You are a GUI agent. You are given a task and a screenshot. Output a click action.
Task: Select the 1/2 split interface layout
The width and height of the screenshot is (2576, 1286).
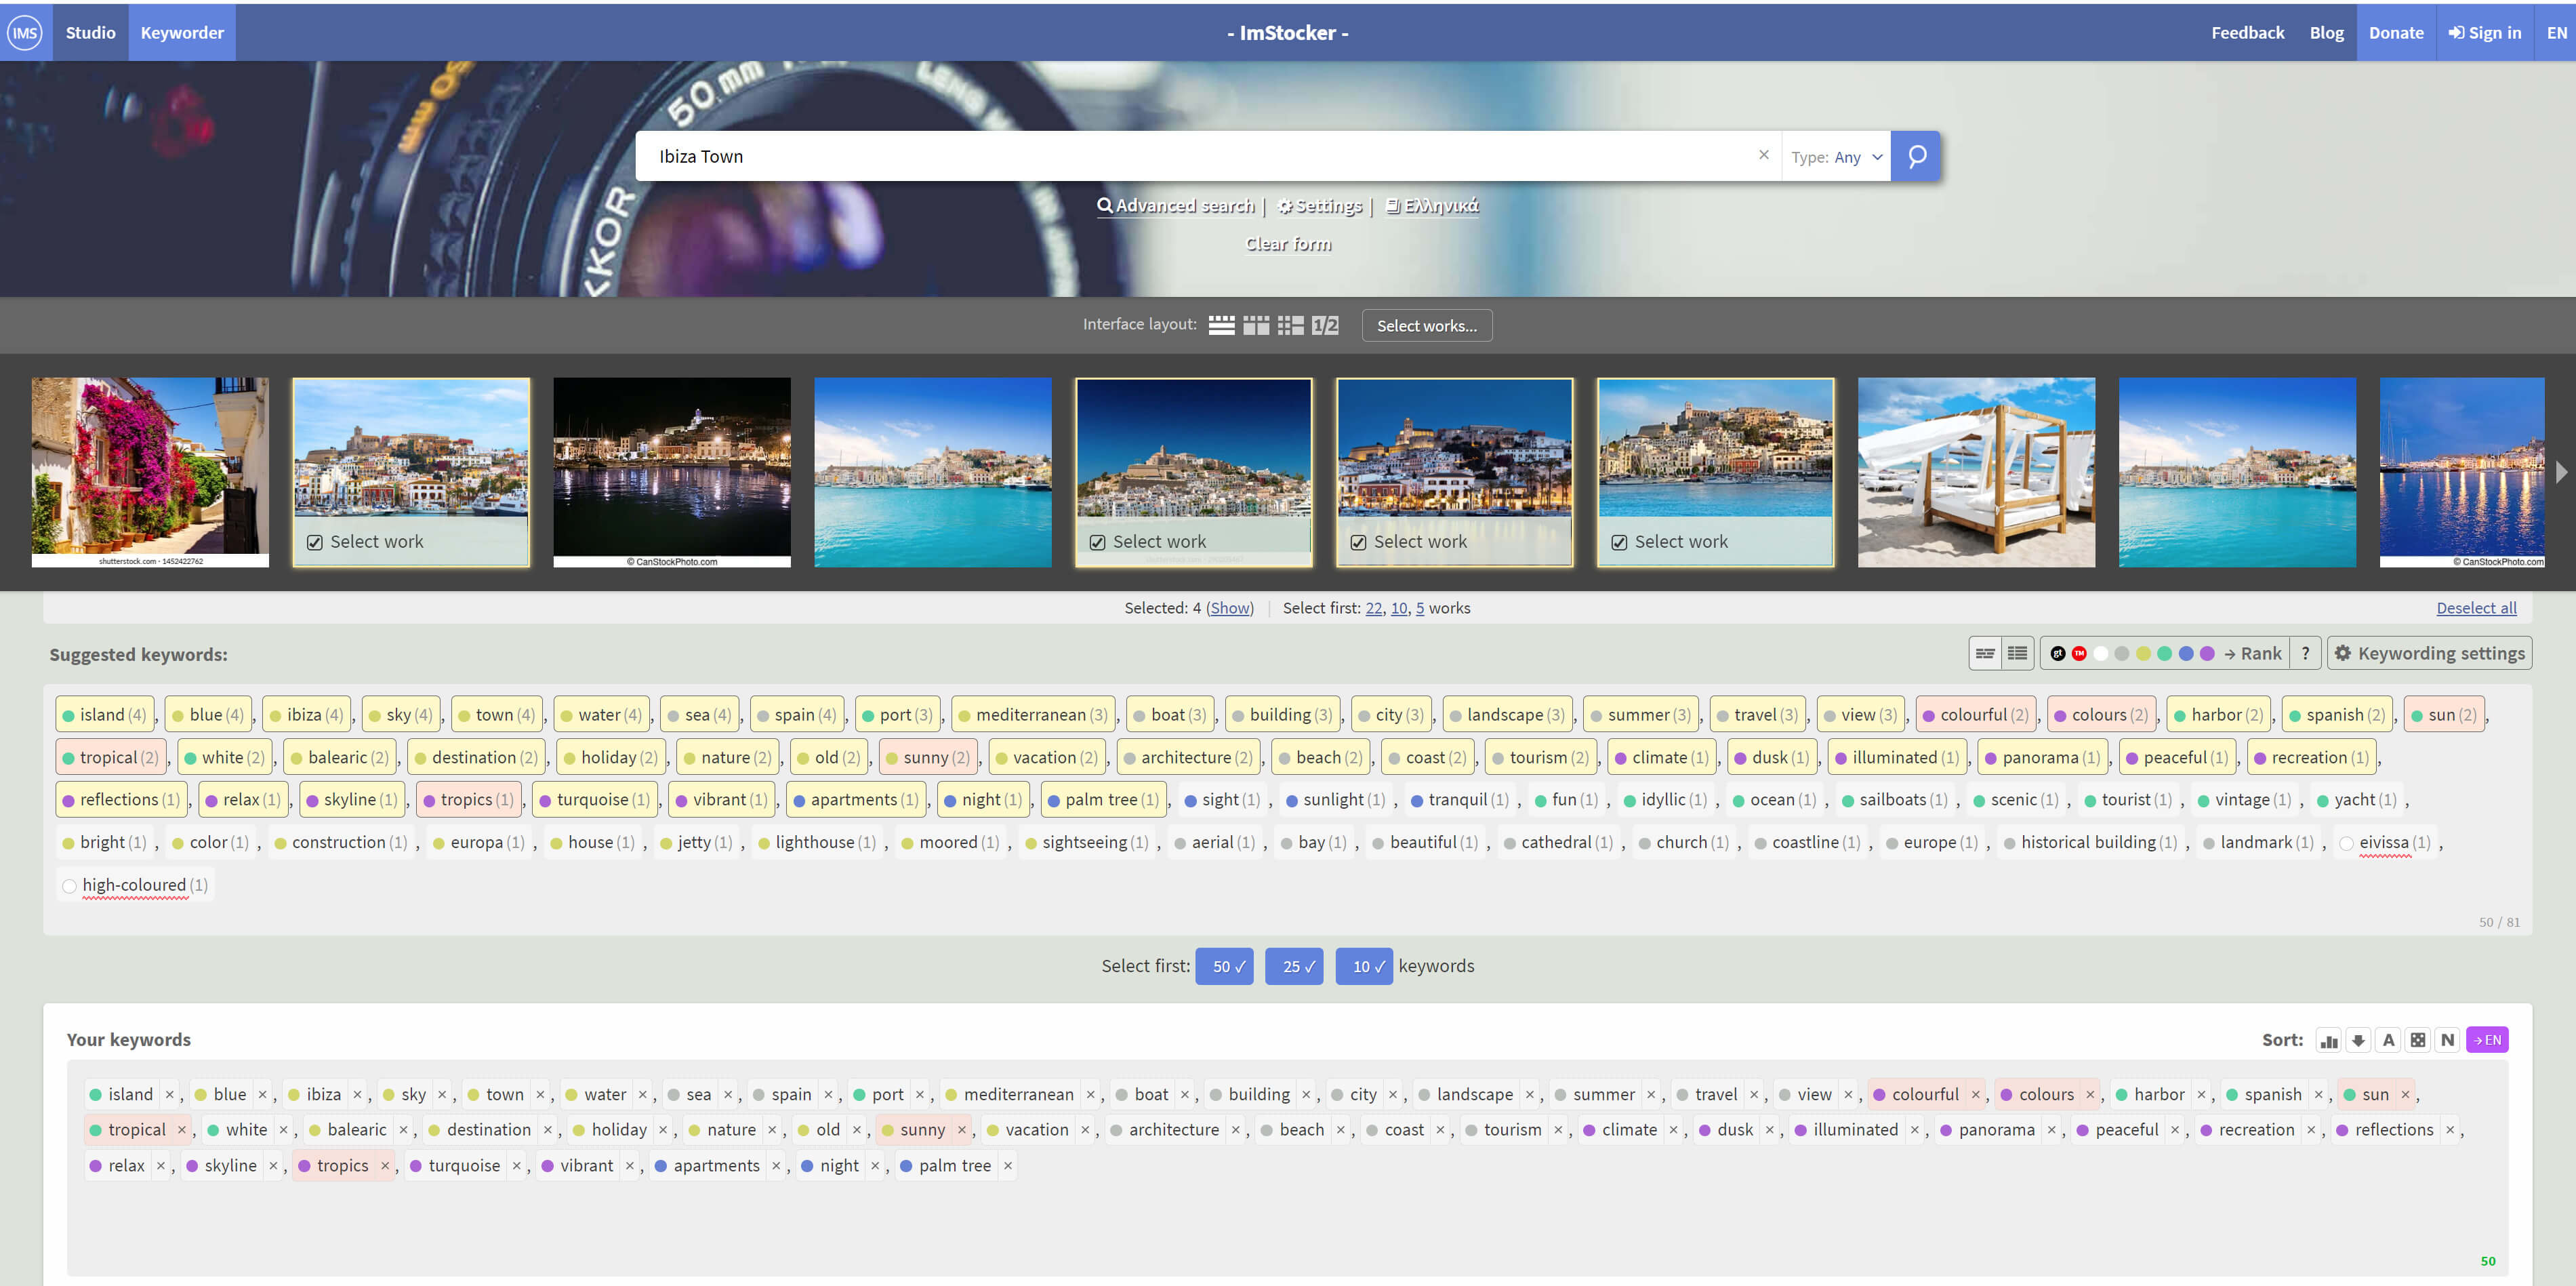tap(1324, 325)
